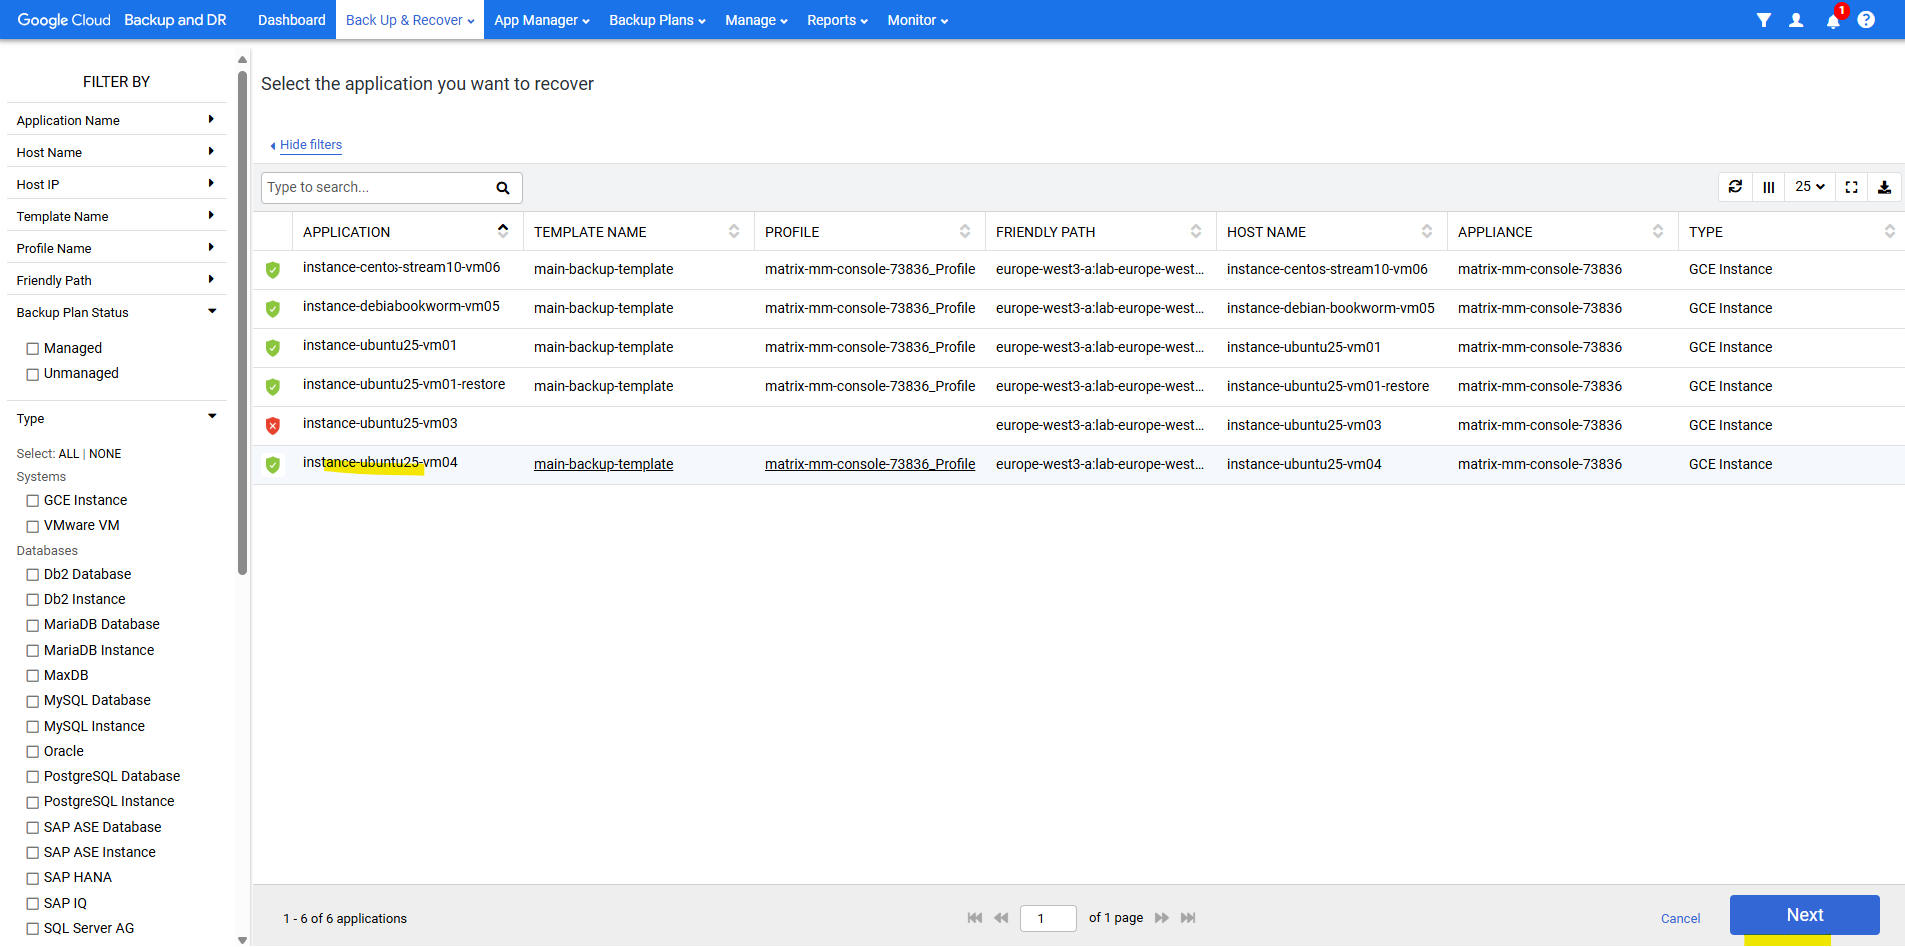Enable the Managed checkbox

pyautogui.click(x=33, y=349)
